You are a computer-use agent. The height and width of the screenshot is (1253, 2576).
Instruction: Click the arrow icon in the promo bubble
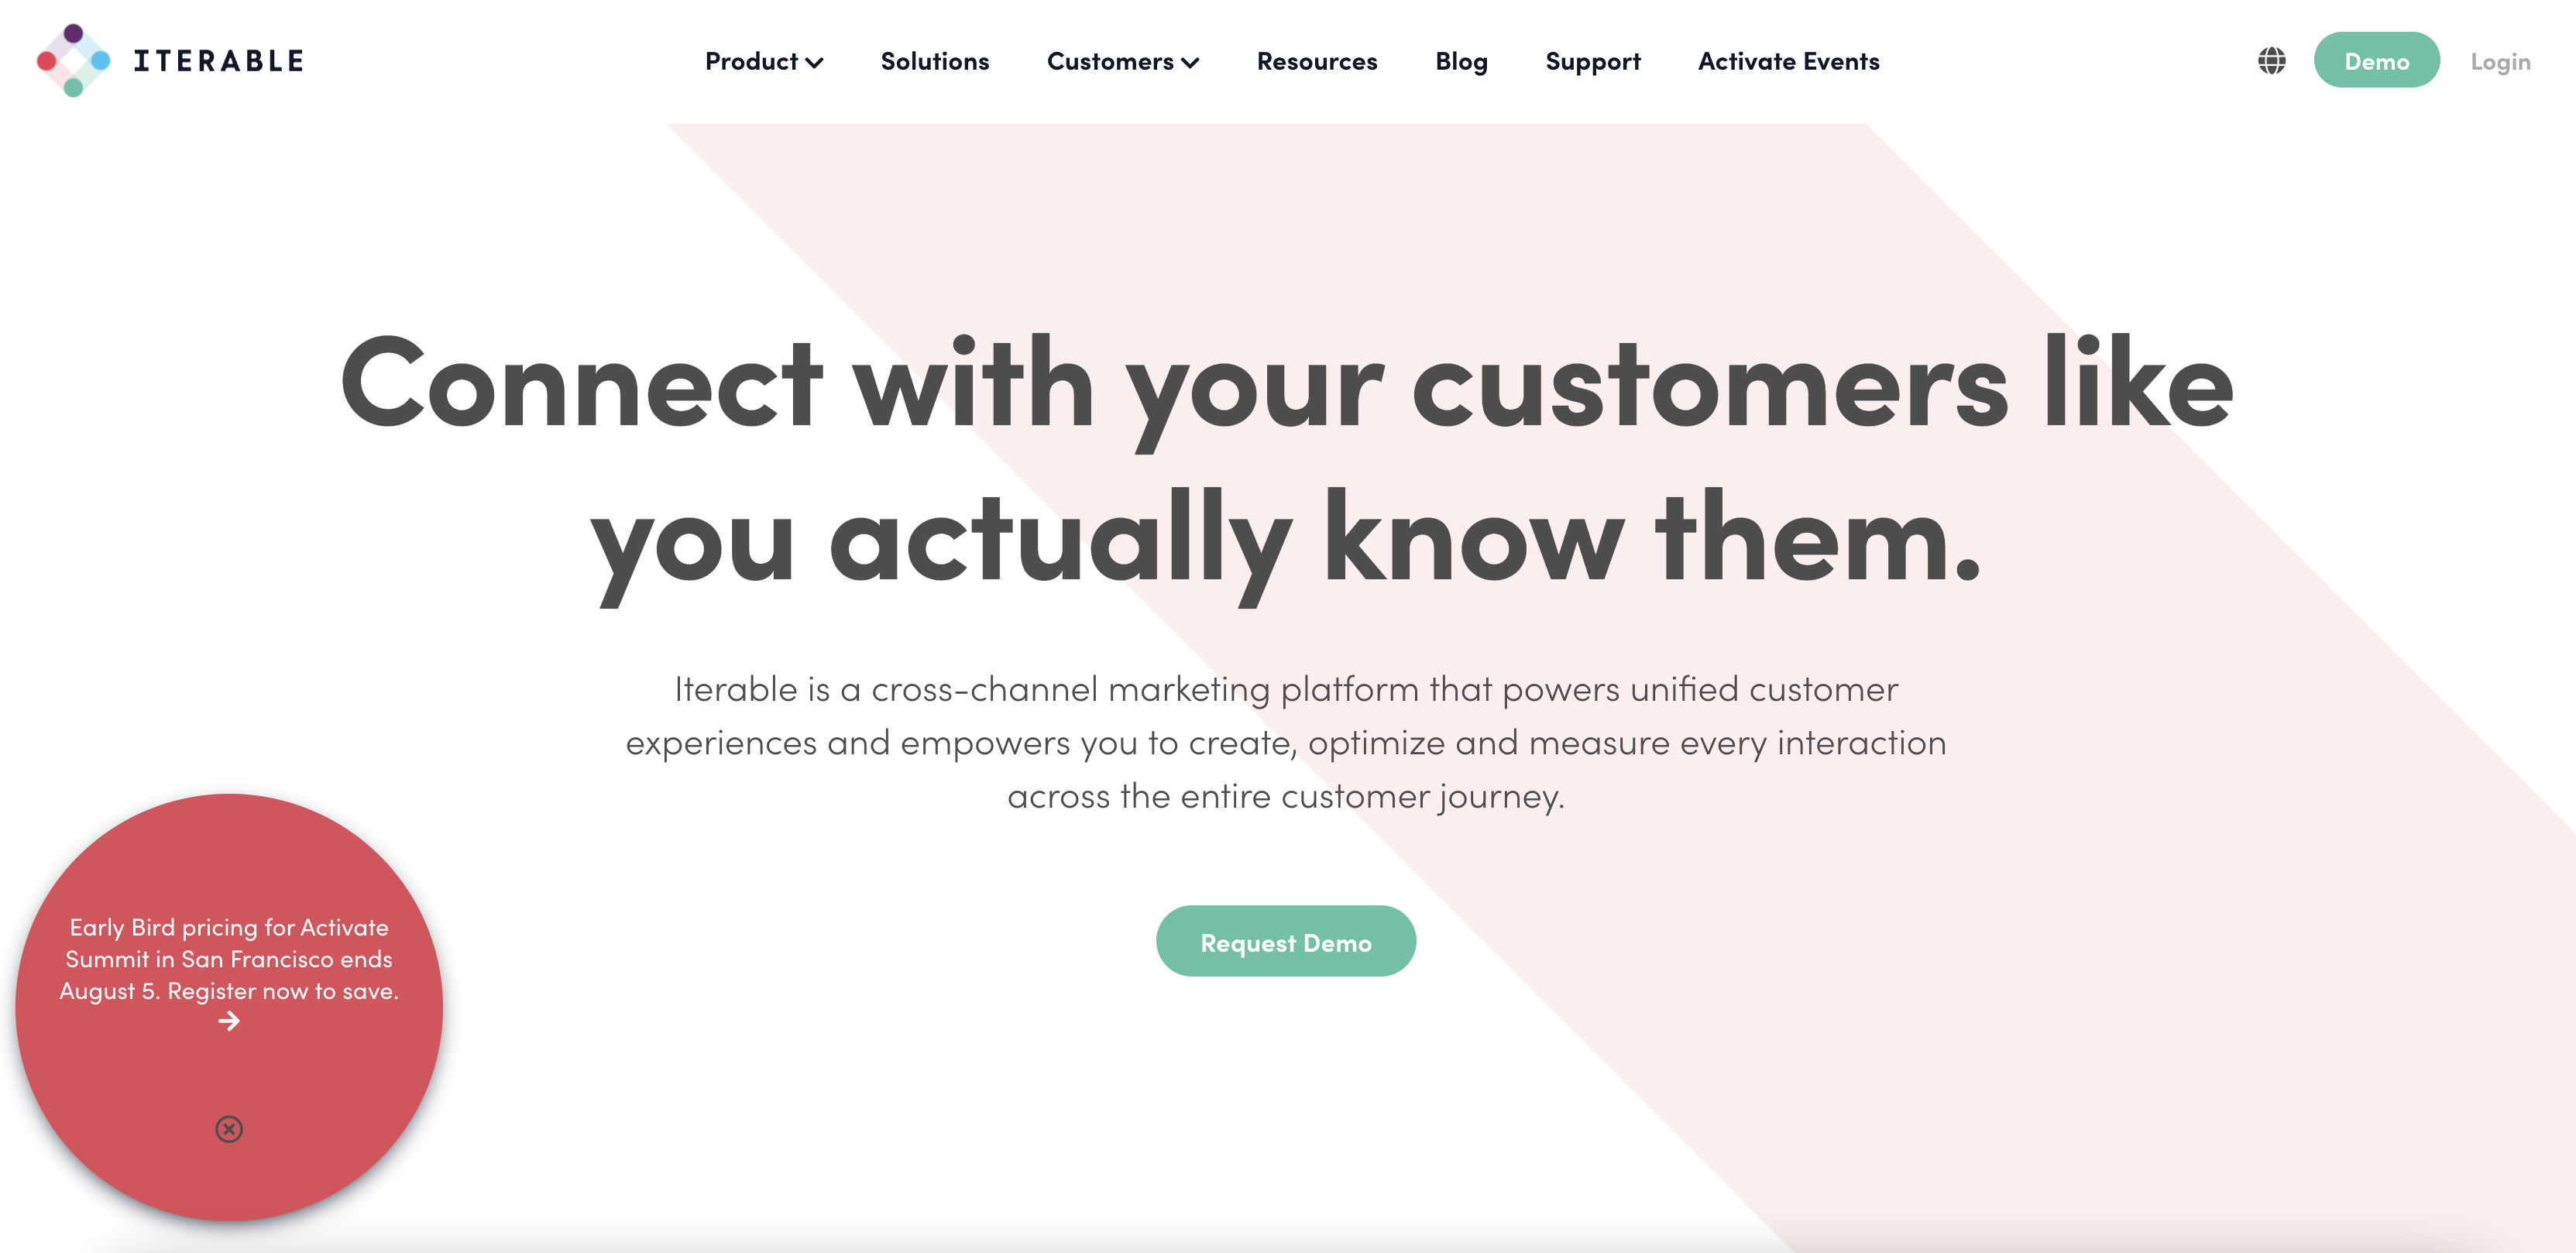pos(229,1021)
